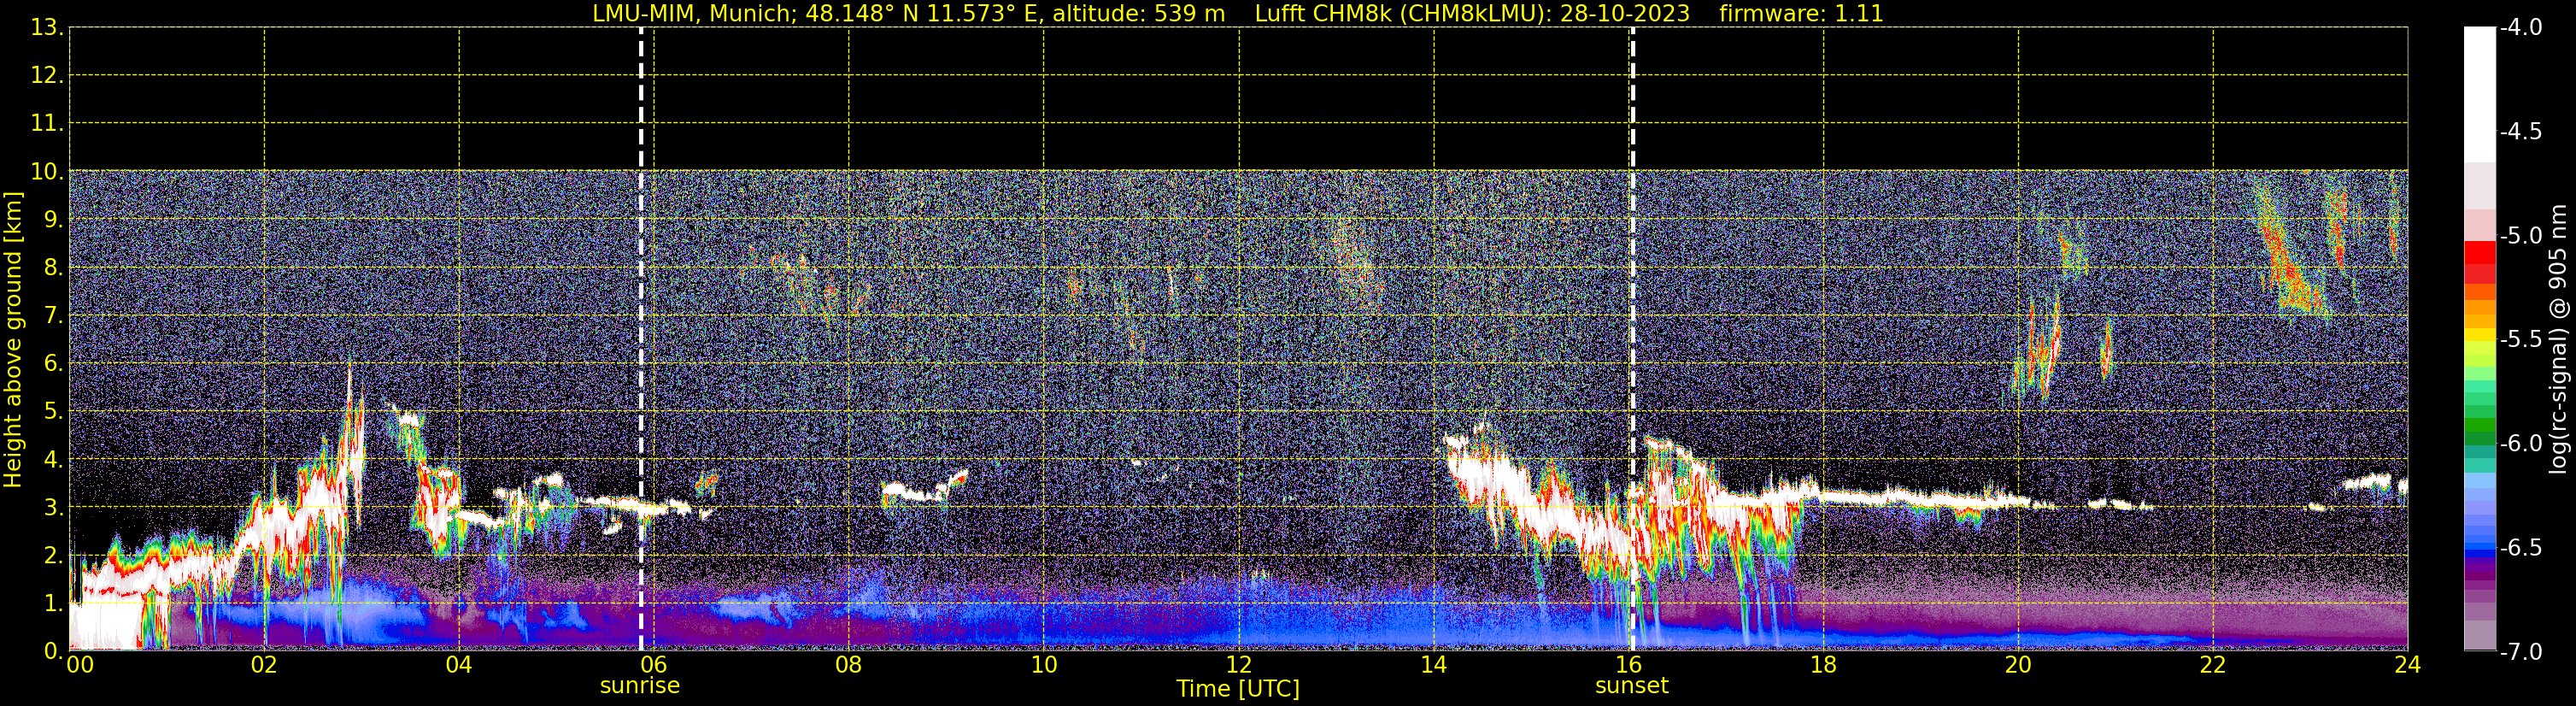
Task: Click the 'log(rc-signal) @ 905 nm' colorbar label
Action: click(2558, 339)
